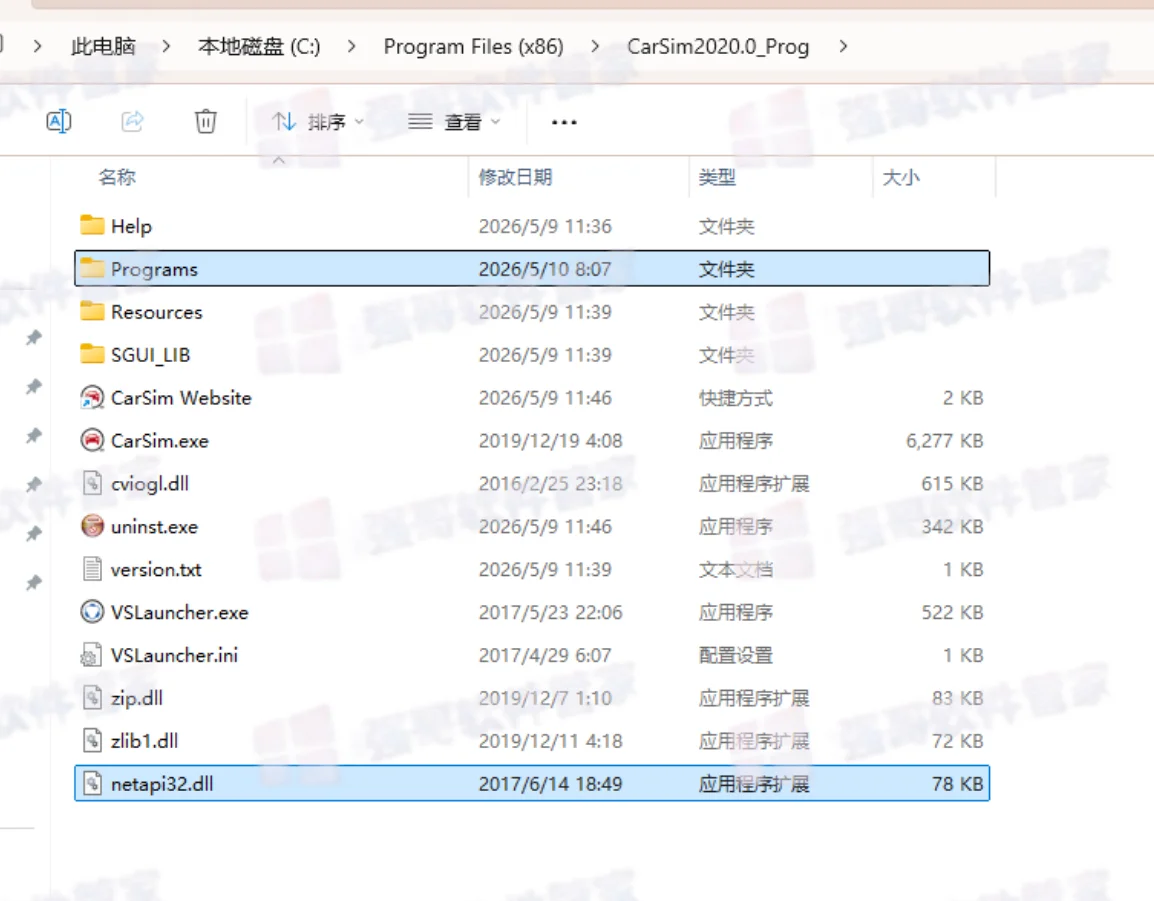Click the rename toolbar icon
This screenshot has height=901, width=1154.
(59, 121)
